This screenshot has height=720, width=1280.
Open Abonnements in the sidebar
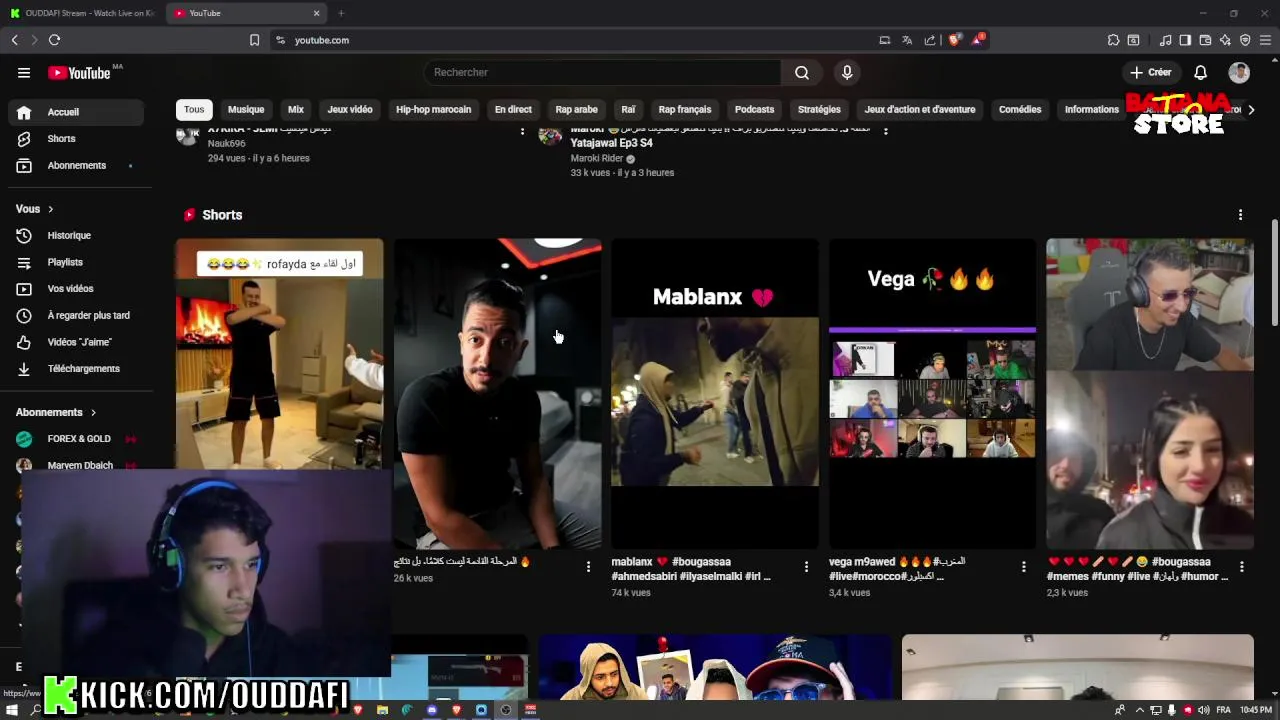click(x=77, y=165)
